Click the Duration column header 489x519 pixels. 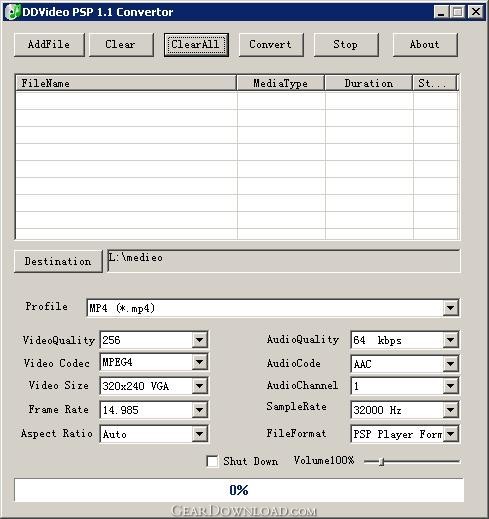click(x=369, y=83)
